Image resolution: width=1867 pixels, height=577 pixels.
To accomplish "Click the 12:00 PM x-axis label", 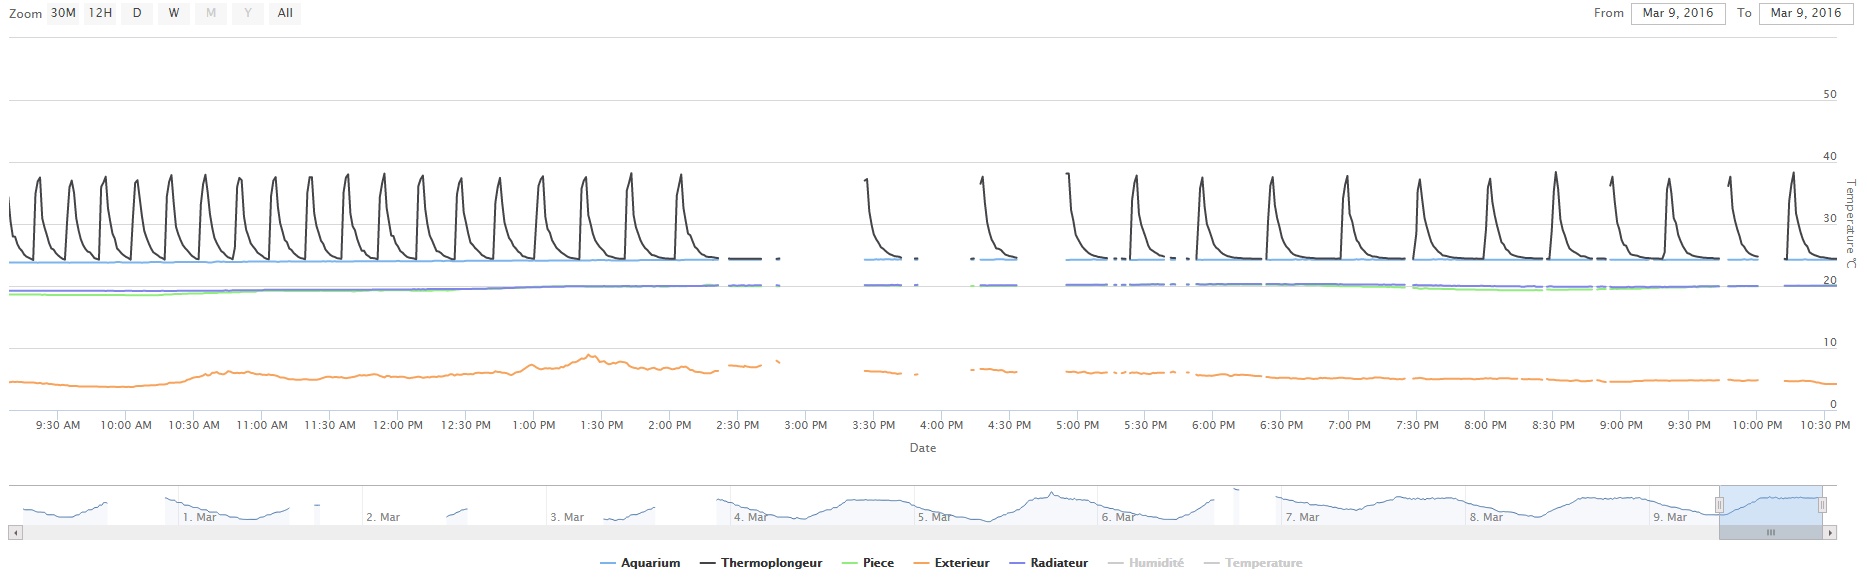I will (x=398, y=425).
